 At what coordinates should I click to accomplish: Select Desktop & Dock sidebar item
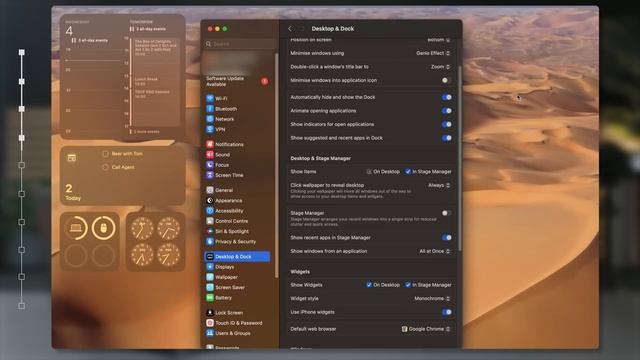(x=237, y=256)
